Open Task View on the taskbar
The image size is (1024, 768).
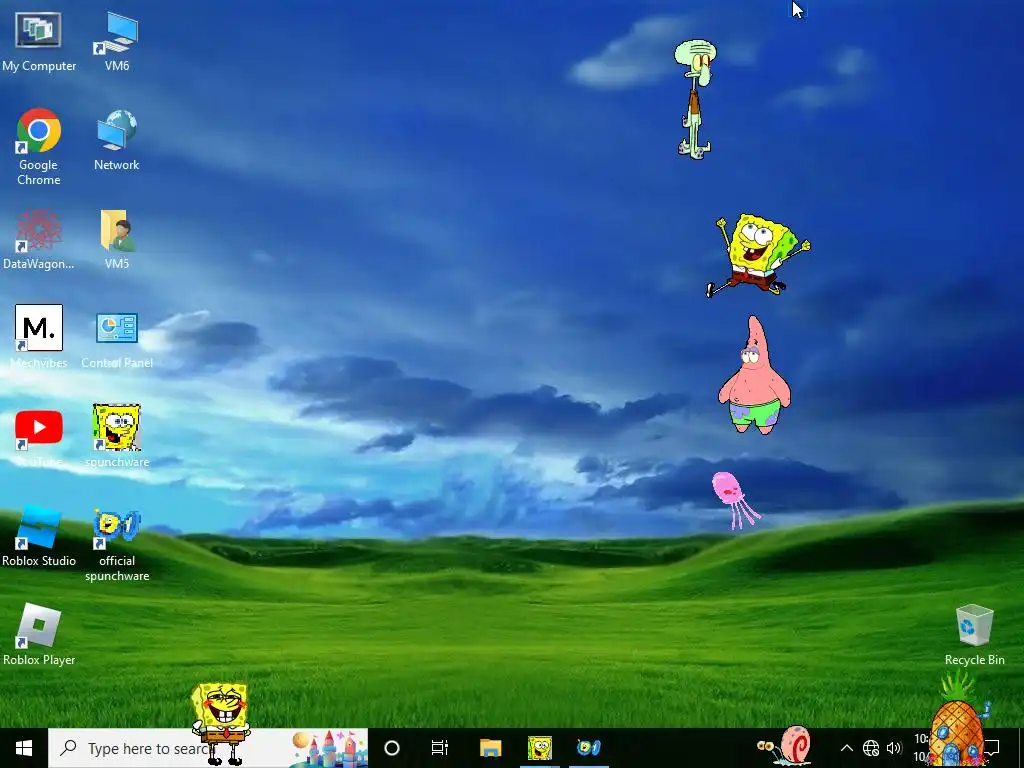point(440,748)
